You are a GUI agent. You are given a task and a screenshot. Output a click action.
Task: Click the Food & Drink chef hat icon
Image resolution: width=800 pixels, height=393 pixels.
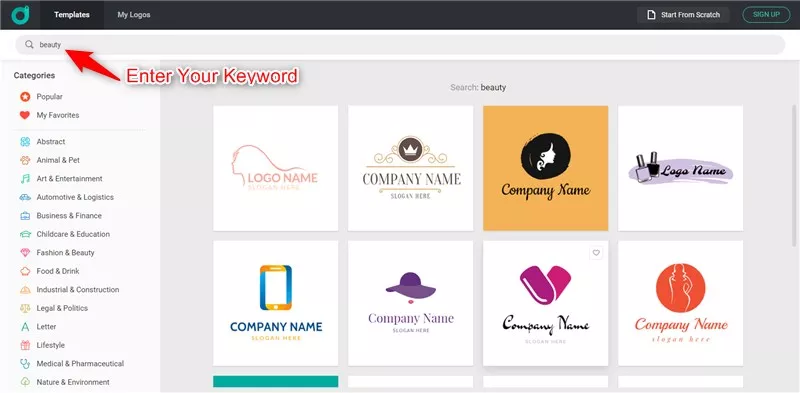point(25,271)
